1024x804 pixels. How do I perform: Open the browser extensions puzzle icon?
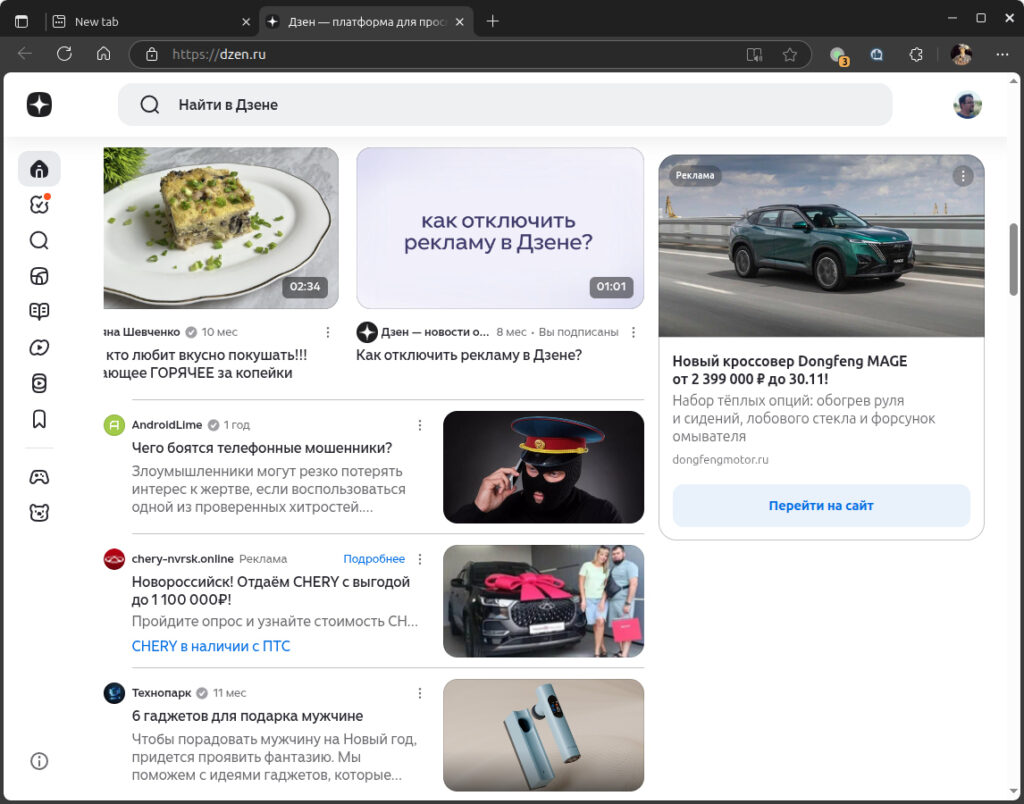[x=915, y=54]
